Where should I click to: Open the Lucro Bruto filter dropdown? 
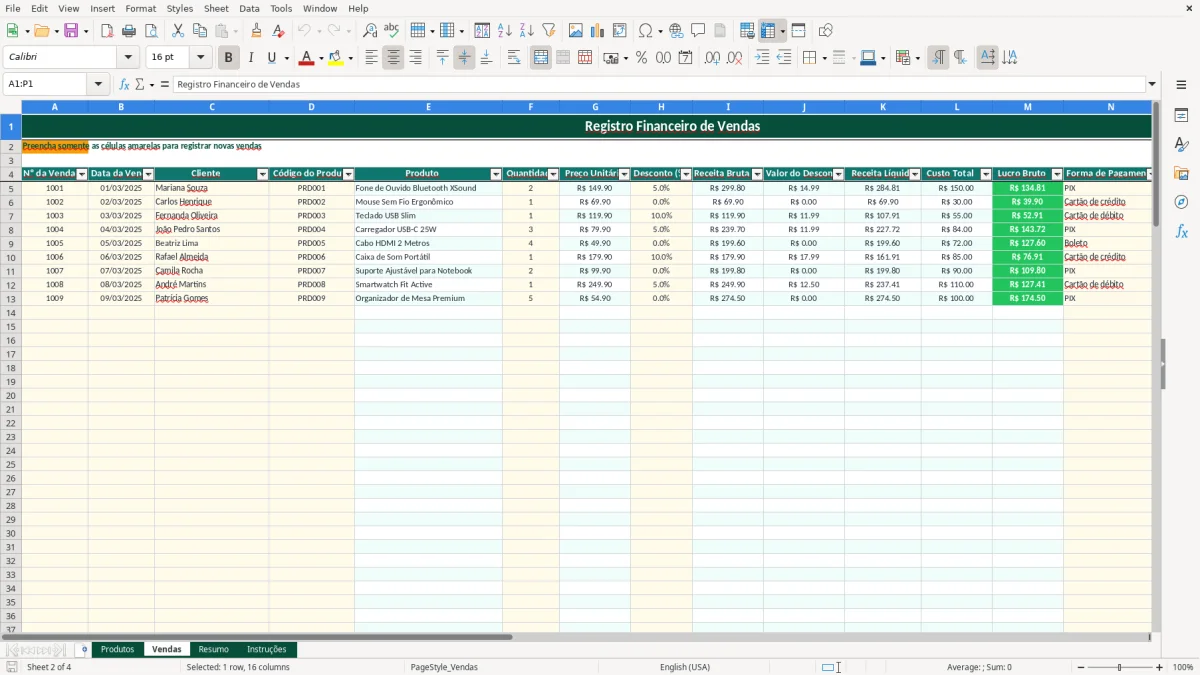[x=1057, y=174]
